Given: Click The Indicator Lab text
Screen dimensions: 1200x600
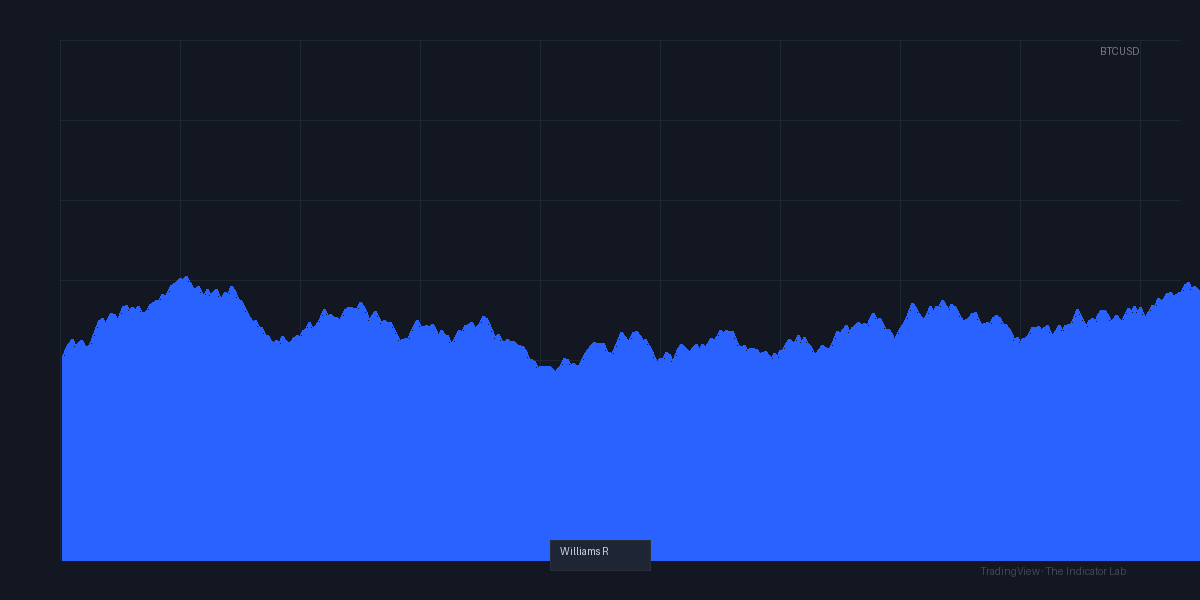Looking at the screenshot, I should 1086,571.
